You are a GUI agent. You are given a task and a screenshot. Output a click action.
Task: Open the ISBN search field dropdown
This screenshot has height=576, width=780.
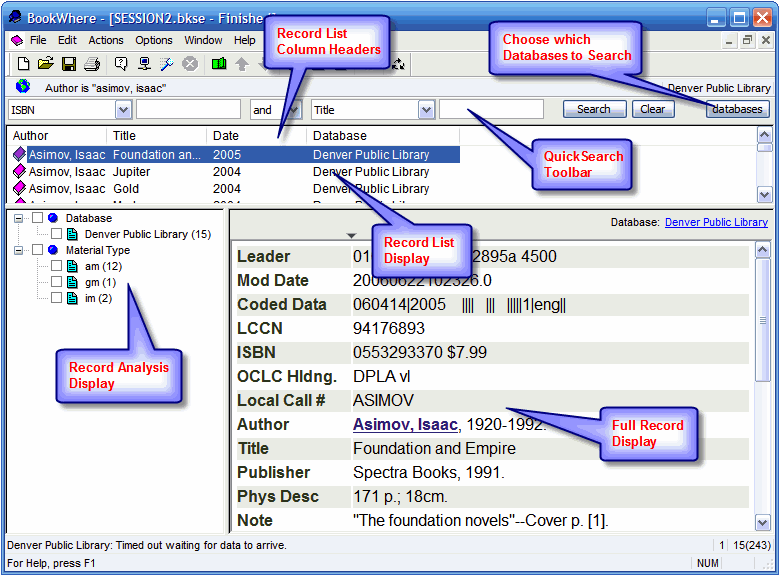click(x=123, y=109)
